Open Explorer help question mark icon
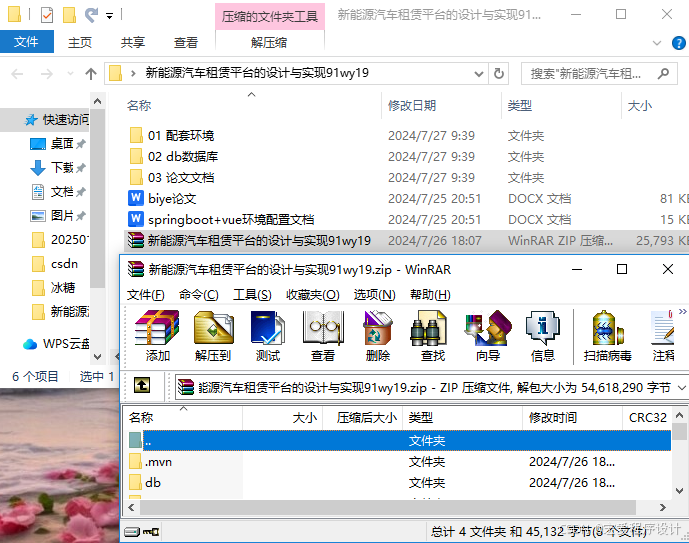Screen dimensions: 689x543 click(x=678, y=43)
